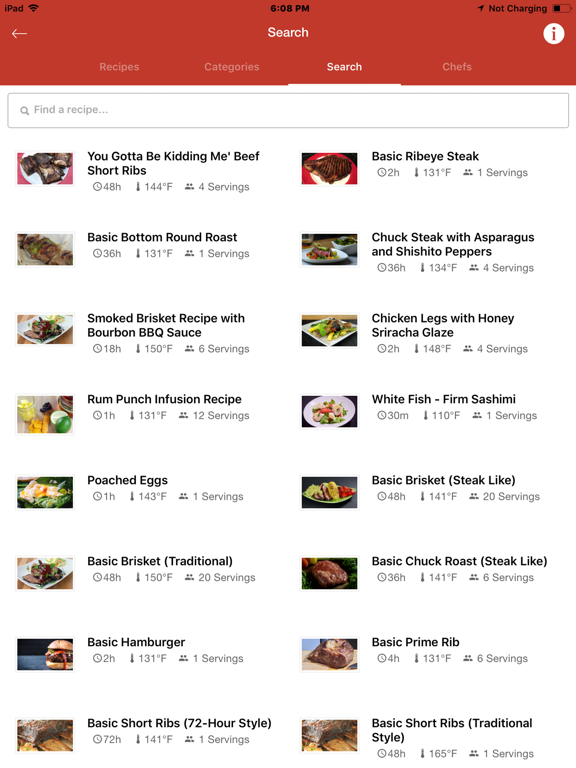The width and height of the screenshot is (576, 768).
Task: Tap thermometer icon for Poached Eggs
Action: tap(132, 496)
